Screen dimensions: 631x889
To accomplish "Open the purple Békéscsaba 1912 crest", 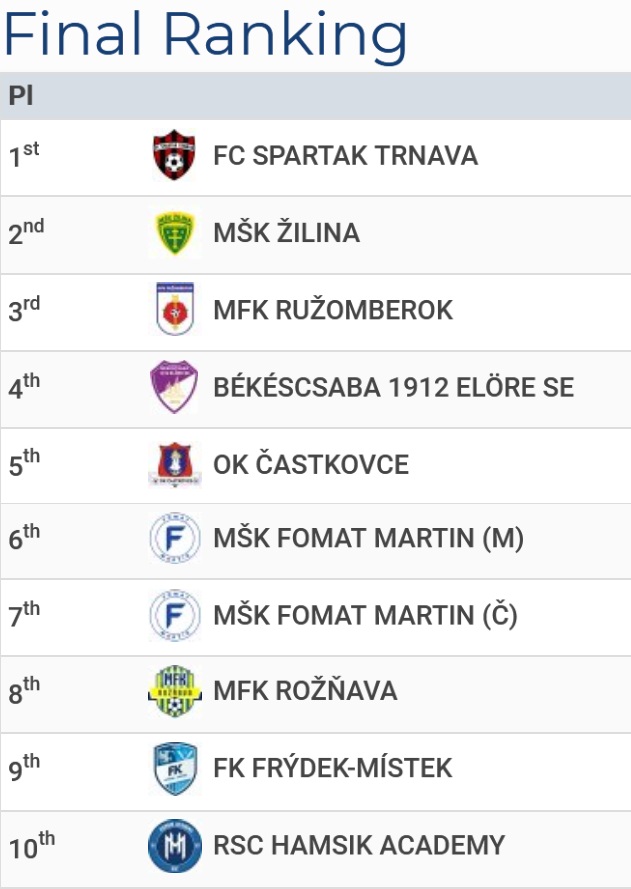I will click(175, 387).
